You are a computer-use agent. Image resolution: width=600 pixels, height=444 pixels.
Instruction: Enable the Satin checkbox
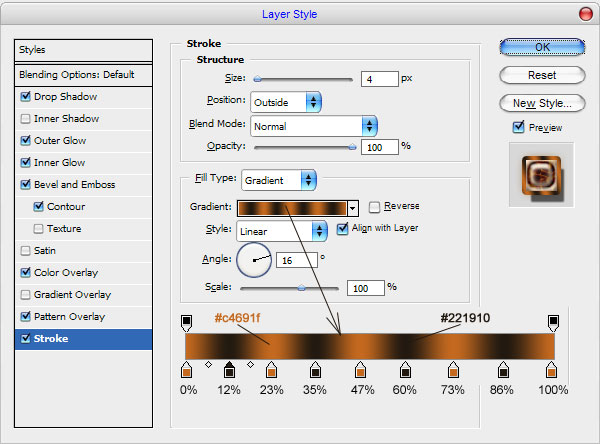click(26, 251)
